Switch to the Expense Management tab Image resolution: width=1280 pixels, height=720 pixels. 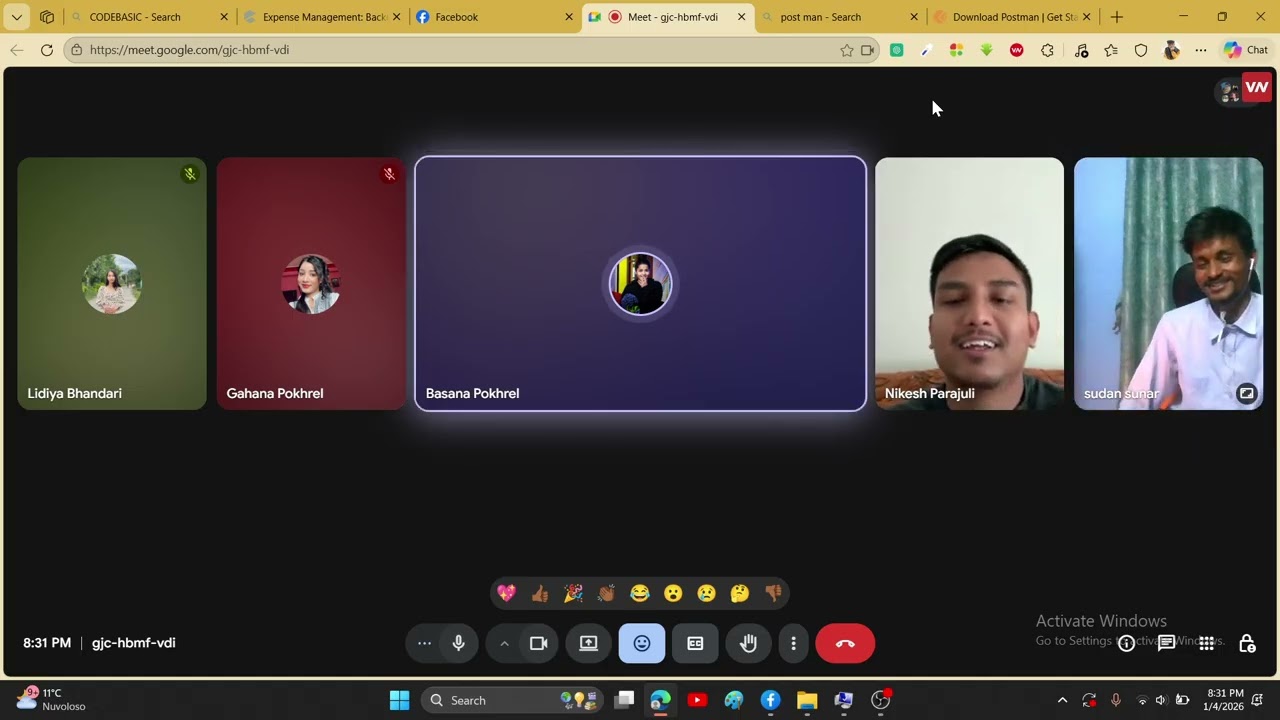coord(322,17)
